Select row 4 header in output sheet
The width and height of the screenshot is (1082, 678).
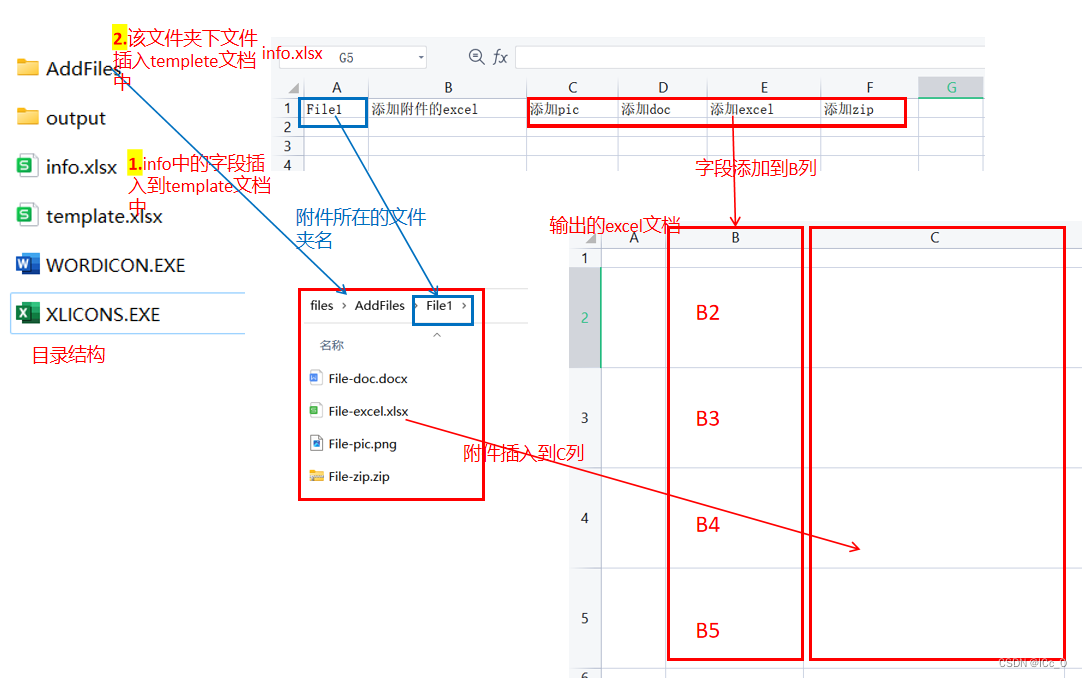click(x=584, y=518)
